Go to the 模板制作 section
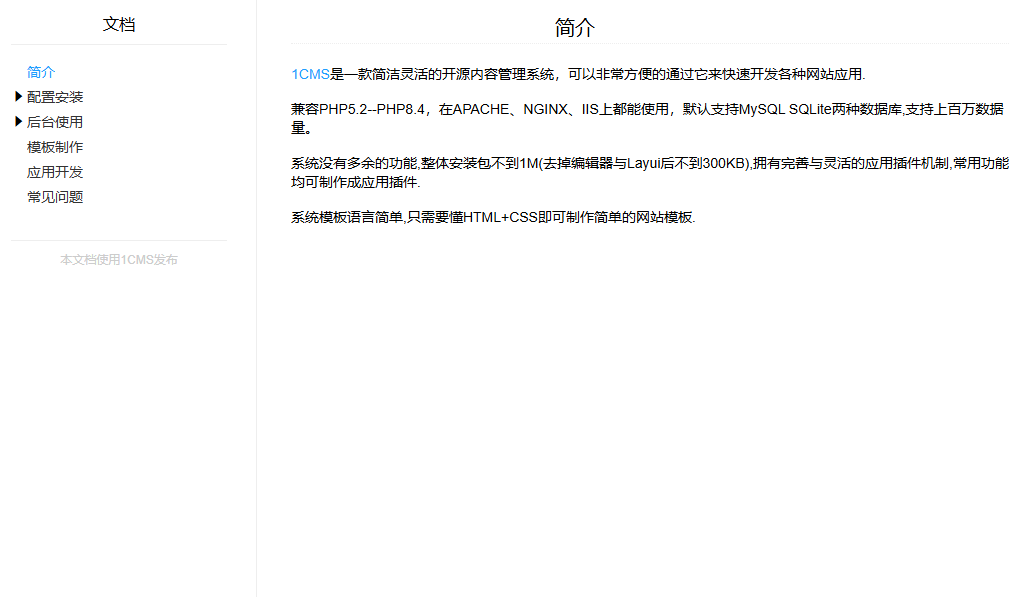The height and width of the screenshot is (597, 1024). pyautogui.click(x=55, y=147)
